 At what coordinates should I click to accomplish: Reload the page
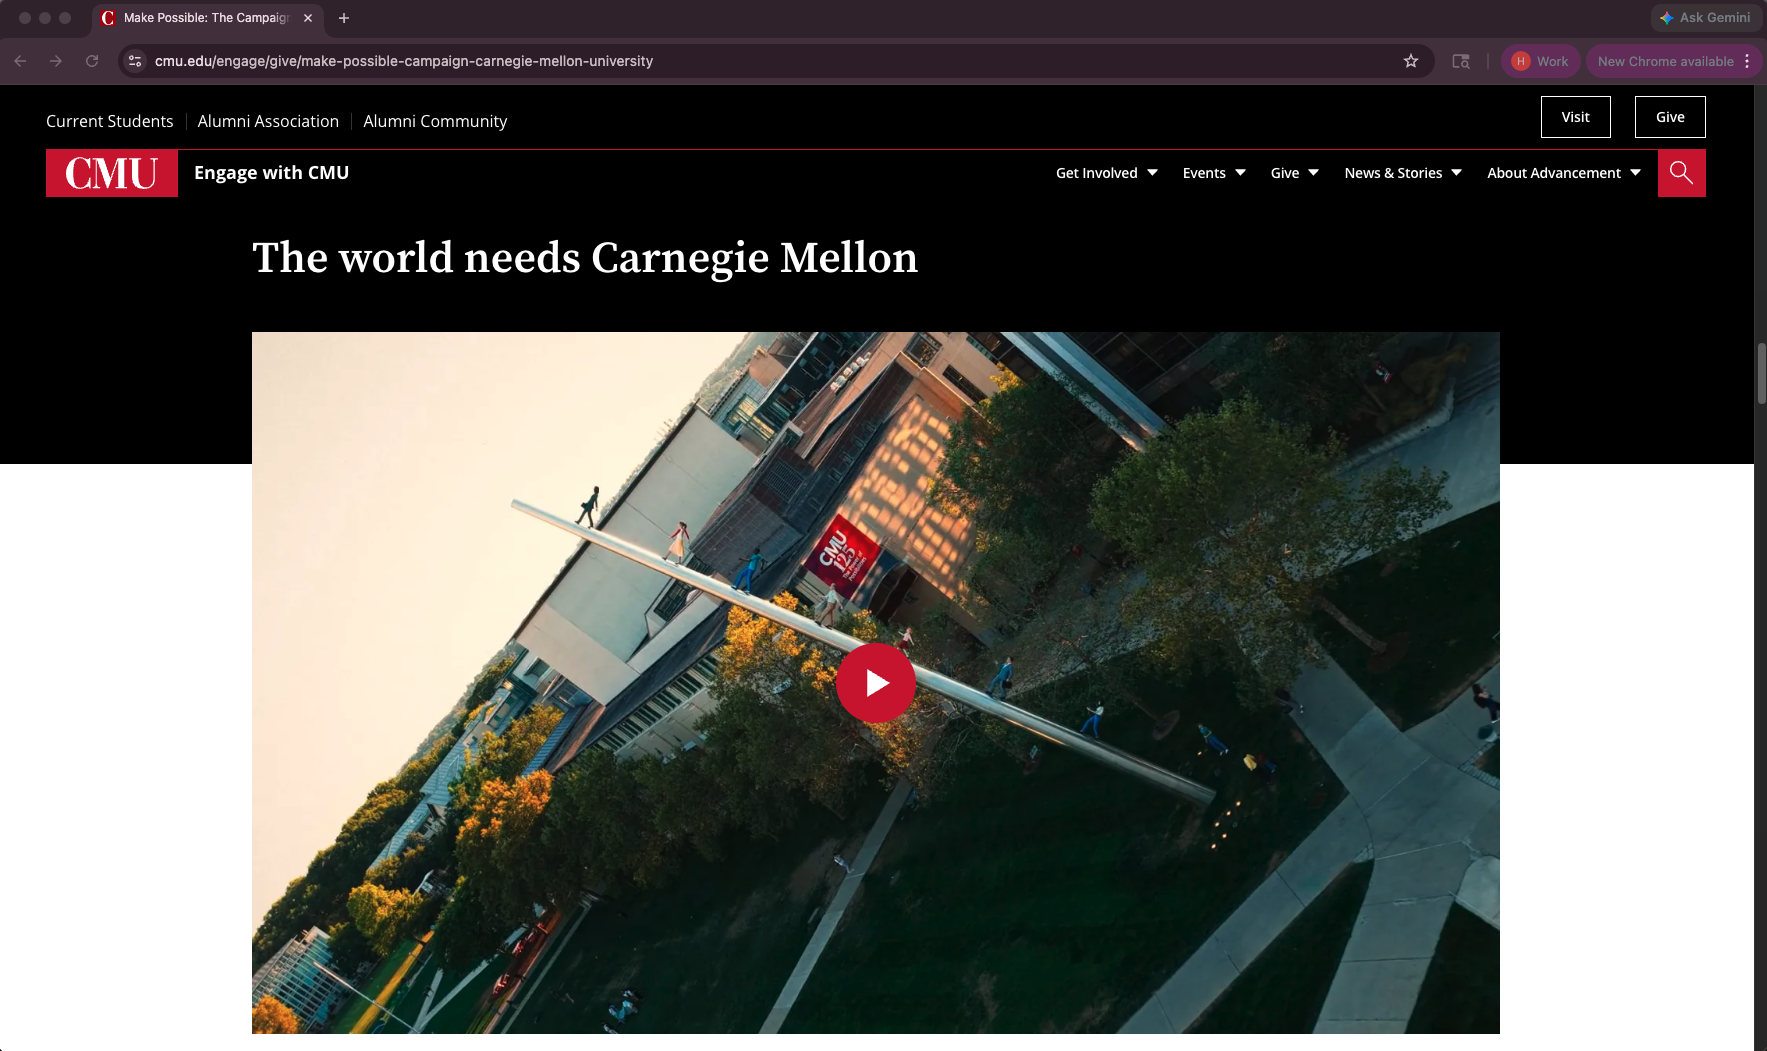92,61
